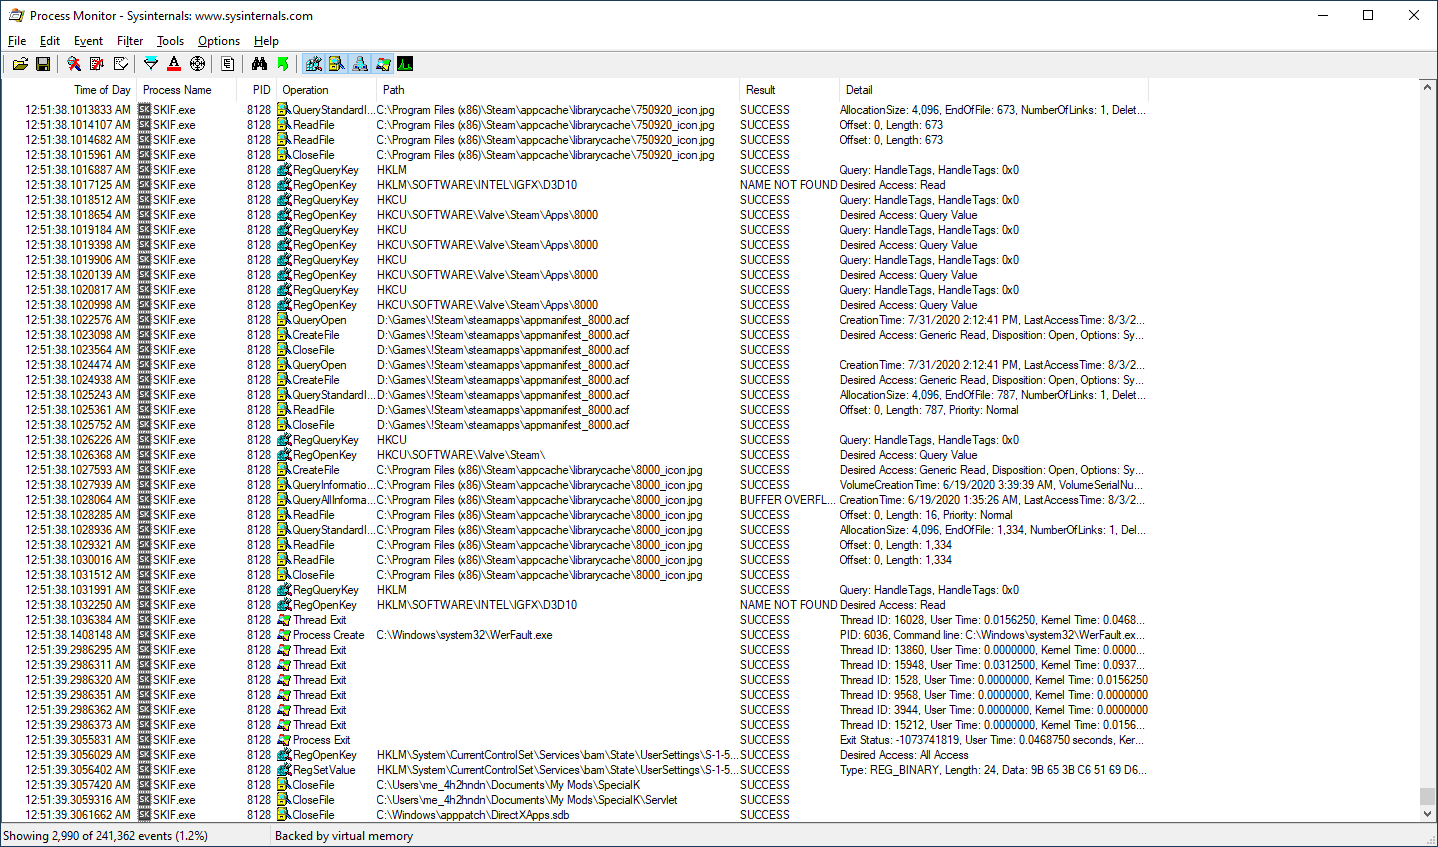Click the green Jump To Object arrow
Viewport: 1438px width, 847px height.
283,64
